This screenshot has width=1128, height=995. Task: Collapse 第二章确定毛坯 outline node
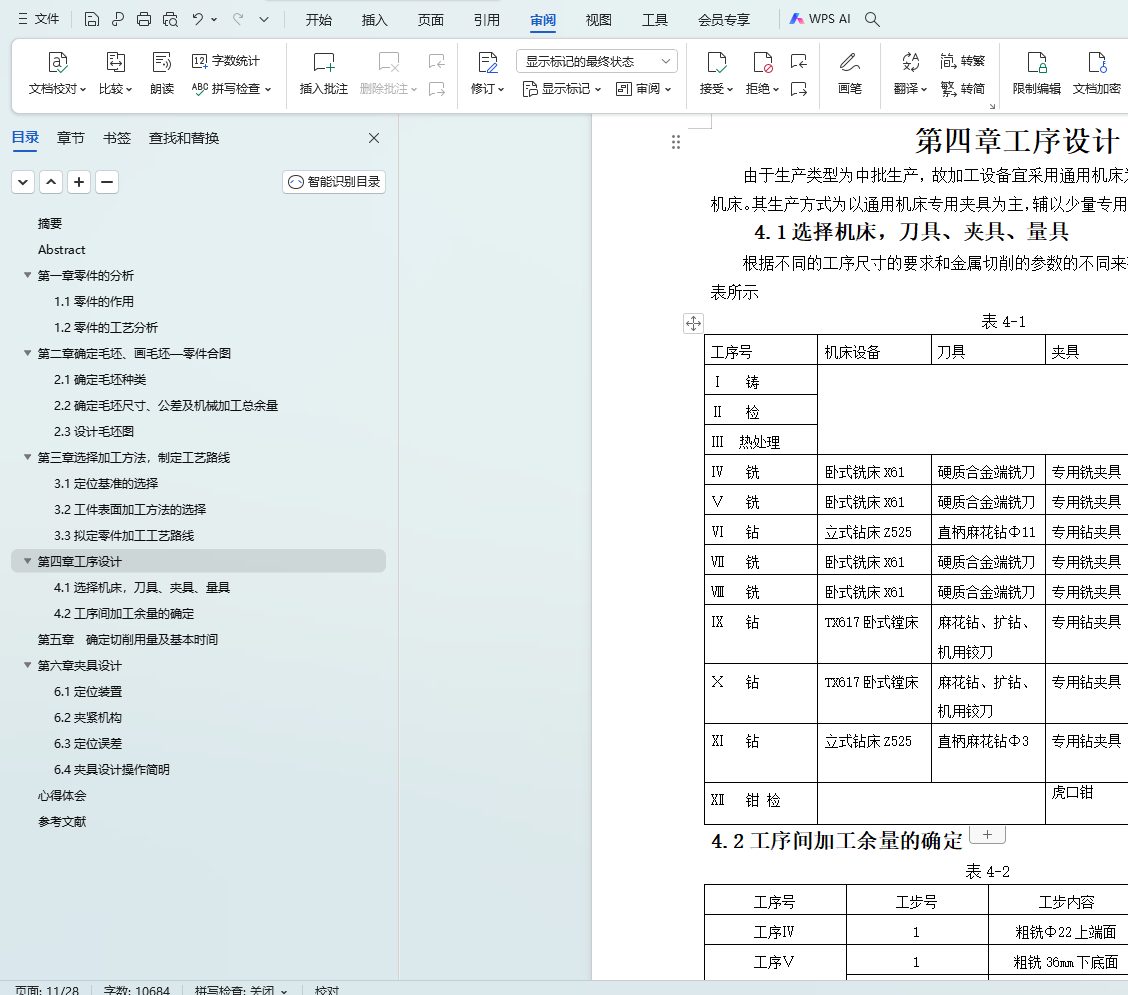[x=27, y=353]
